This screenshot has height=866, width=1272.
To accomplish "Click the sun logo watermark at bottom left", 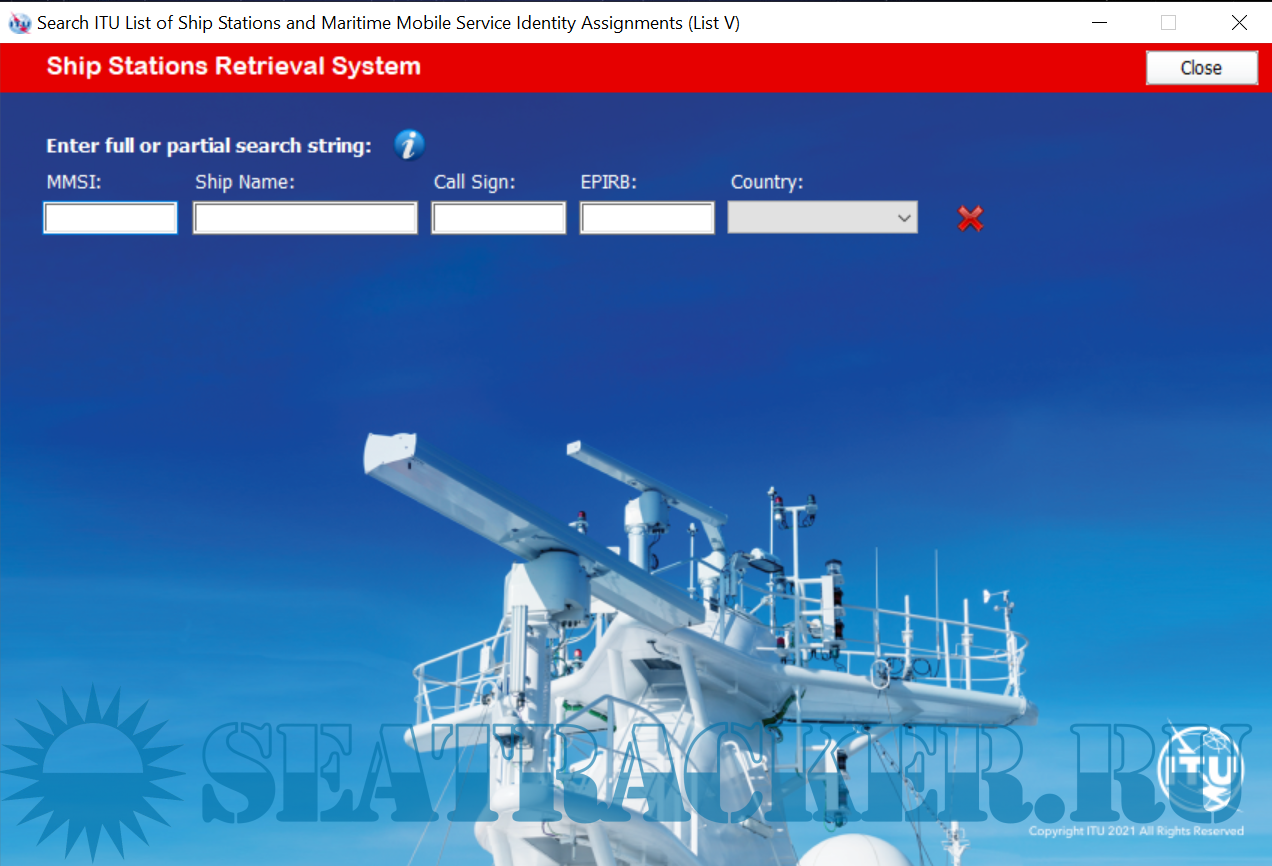I will click(92, 772).
